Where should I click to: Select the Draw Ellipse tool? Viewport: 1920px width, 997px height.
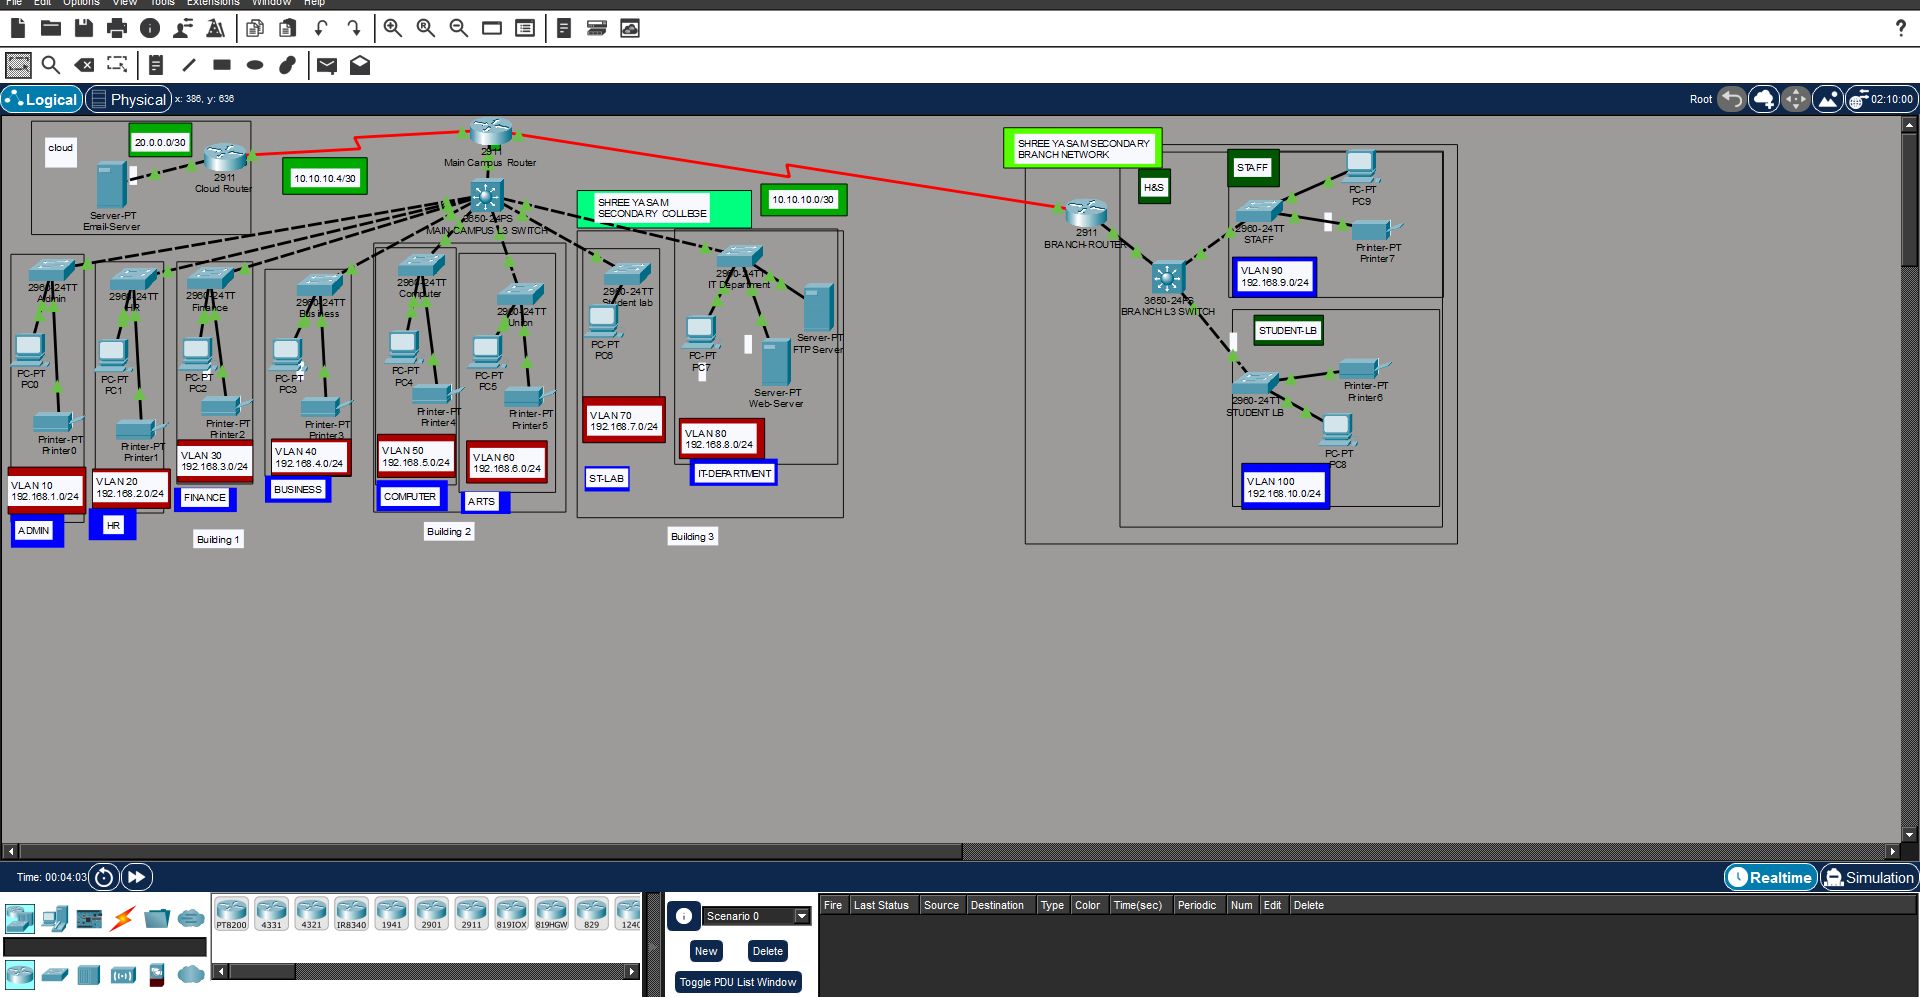click(x=255, y=65)
